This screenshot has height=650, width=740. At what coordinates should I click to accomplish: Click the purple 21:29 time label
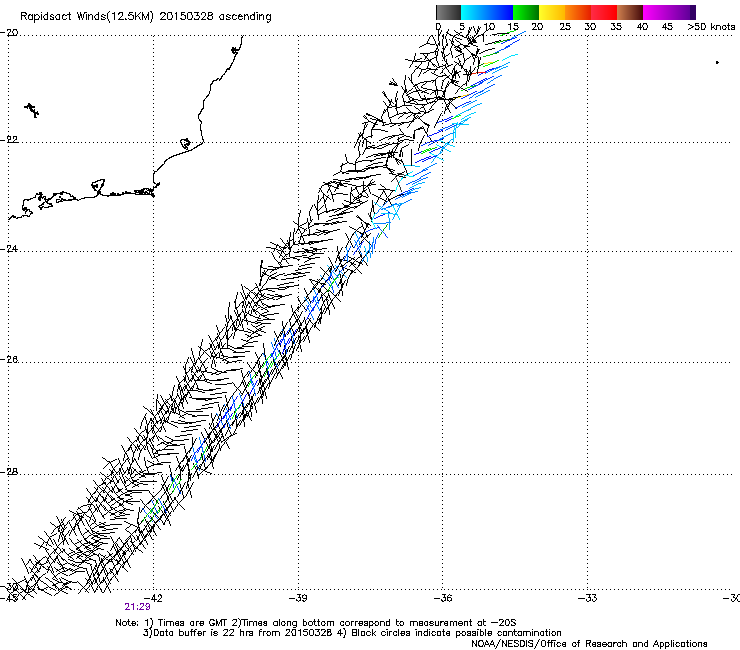tap(137, 607)
